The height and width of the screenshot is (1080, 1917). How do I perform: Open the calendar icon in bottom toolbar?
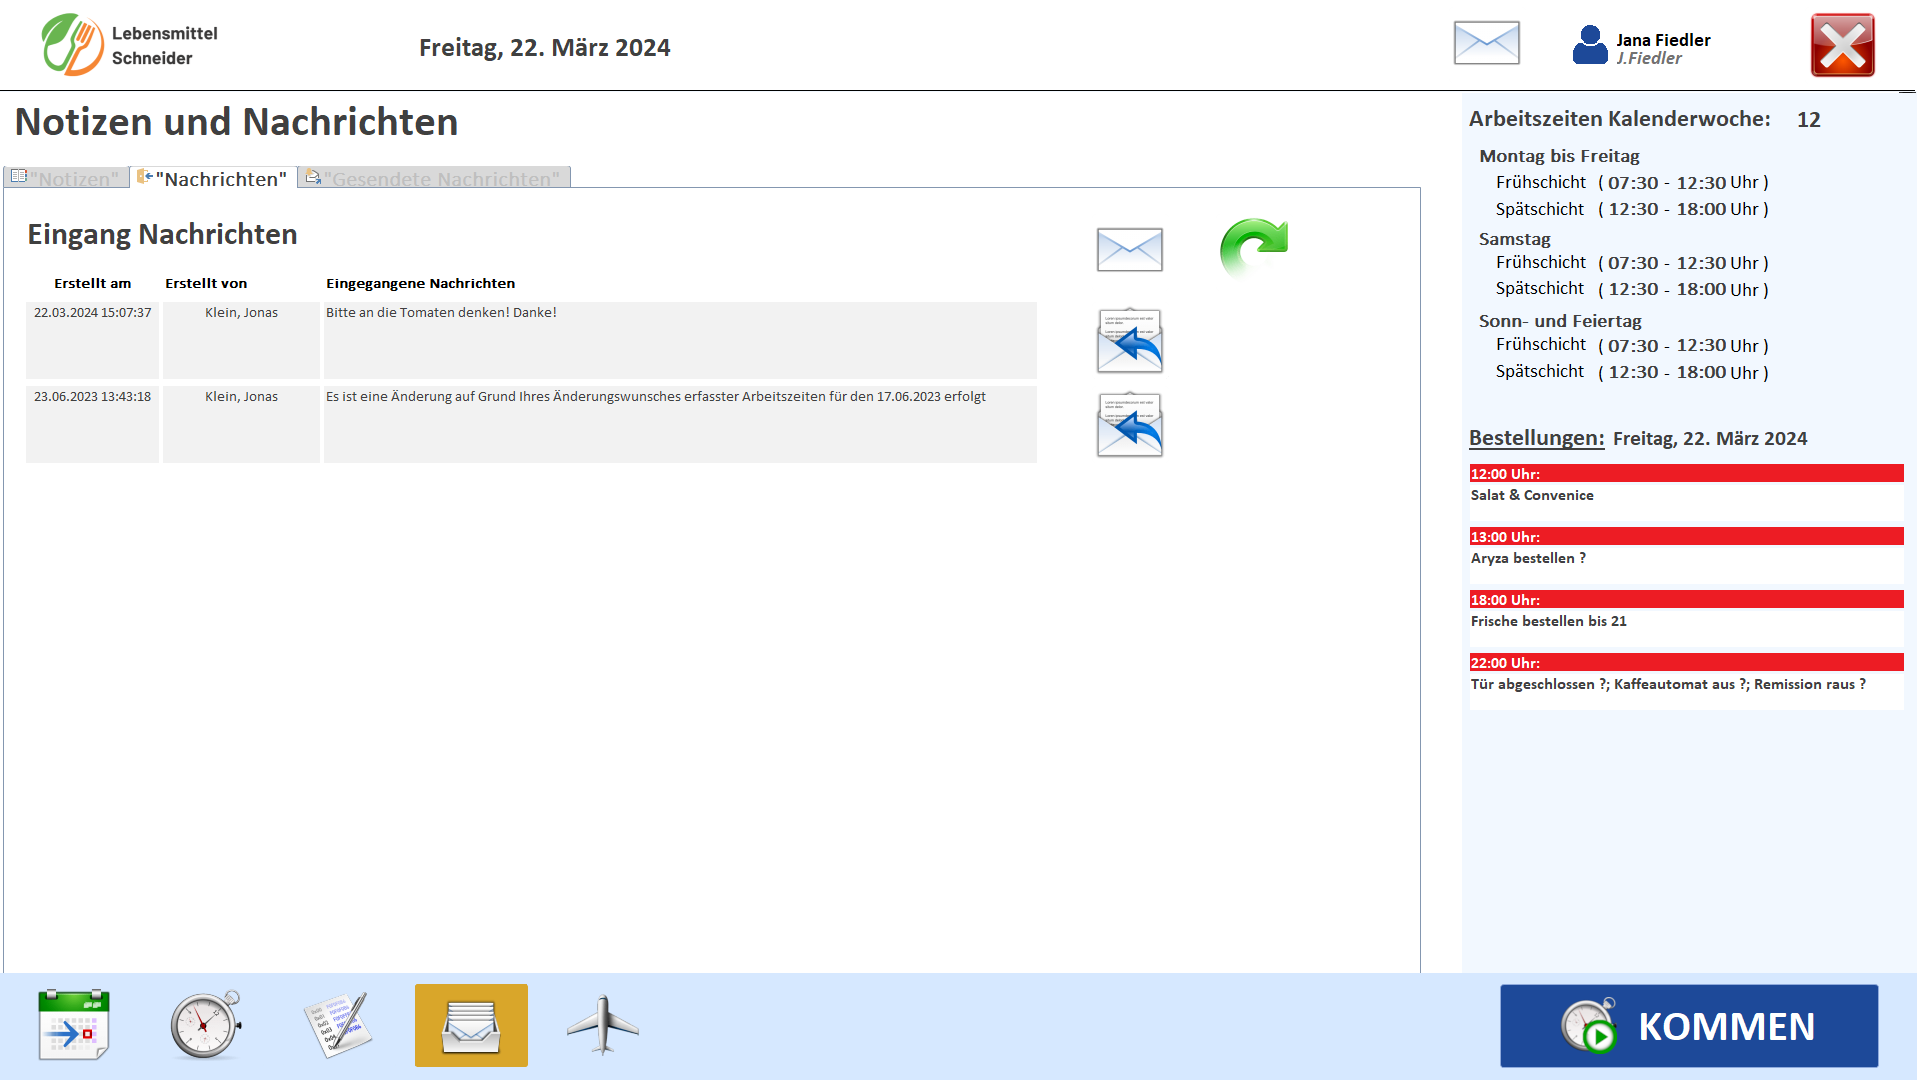pos(73,1025)
